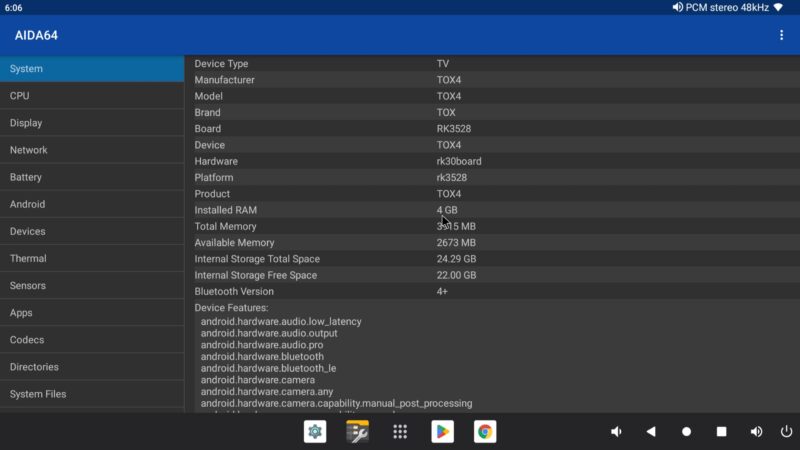The height and width of the screenshot is (450, 800).
Task: Open the Android category
Action: [92, 204]
